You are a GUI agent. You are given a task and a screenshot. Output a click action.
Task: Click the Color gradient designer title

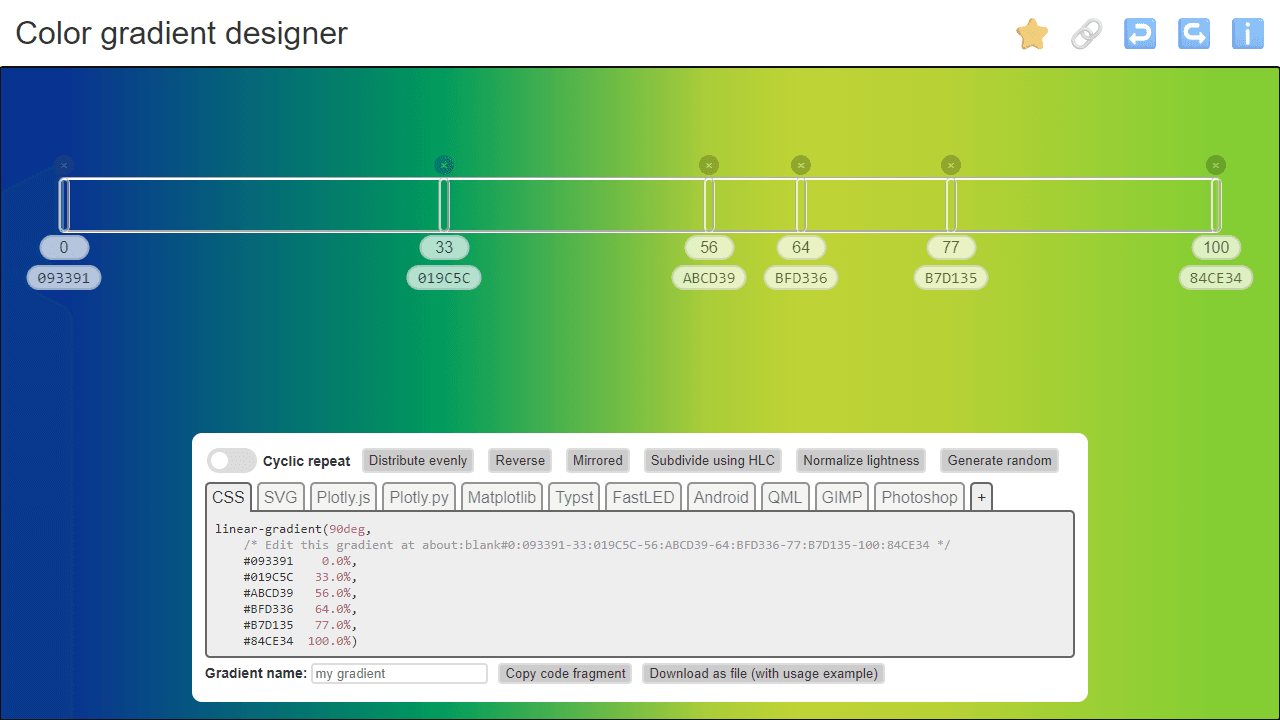(x=181, y=33)
